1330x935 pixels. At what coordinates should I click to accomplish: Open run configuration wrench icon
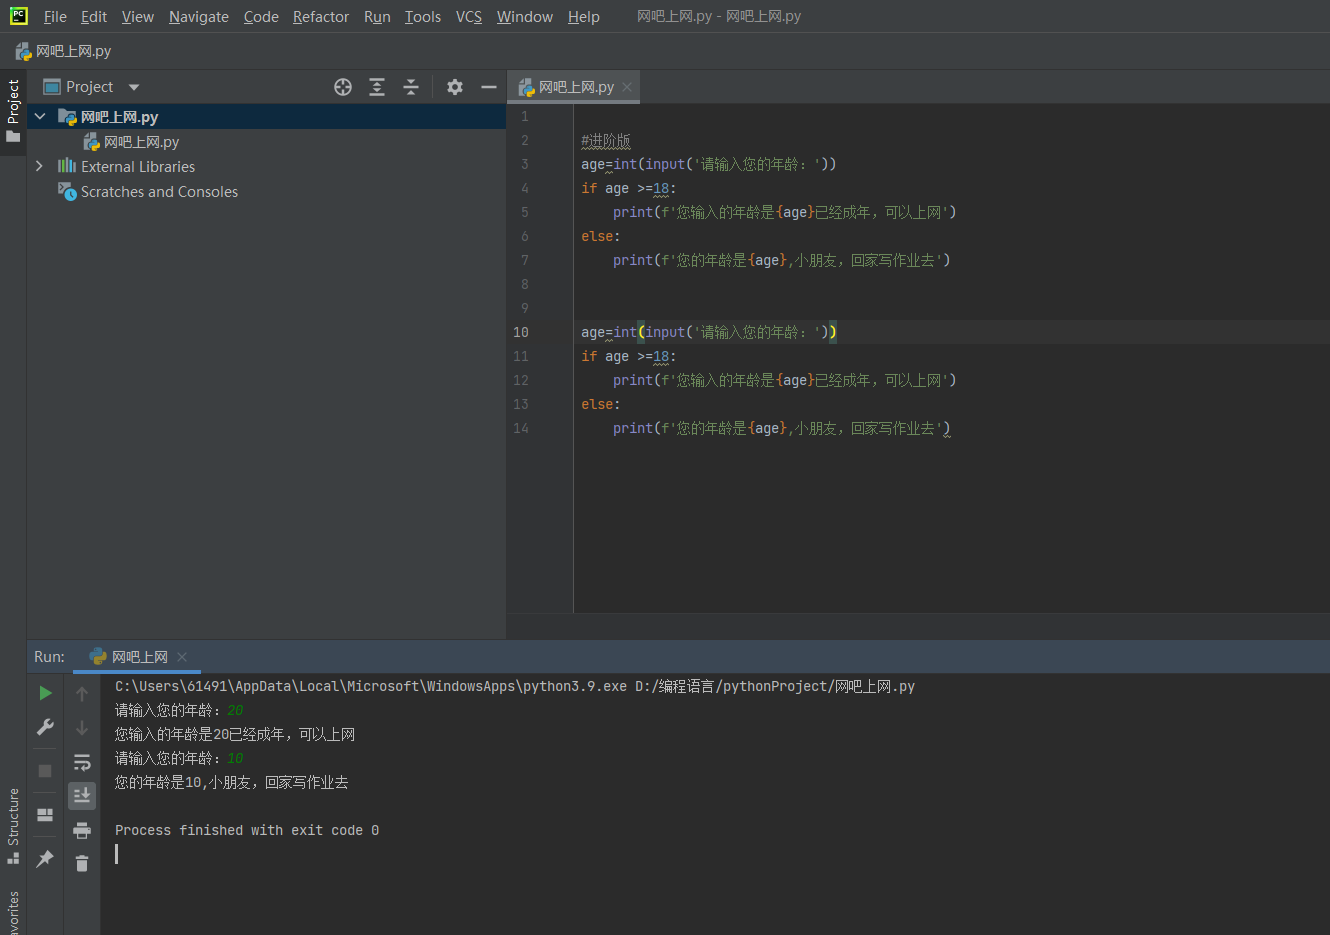coord(45,727)
